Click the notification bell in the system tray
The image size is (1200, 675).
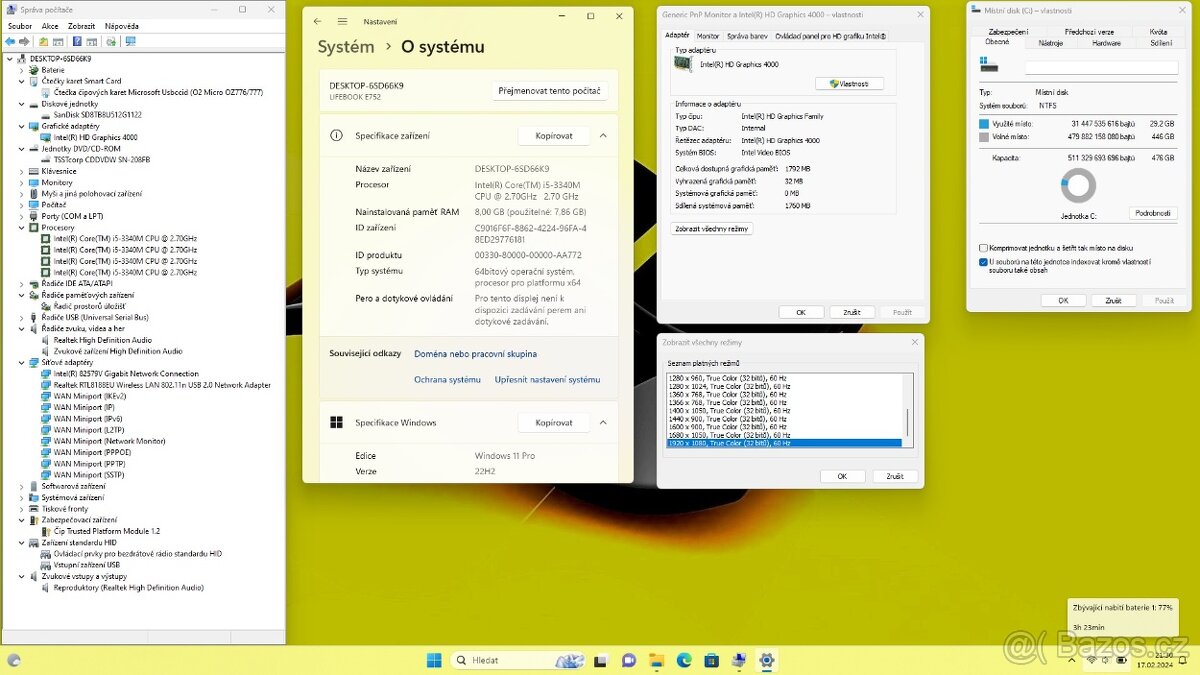[x=1184, y=660]
